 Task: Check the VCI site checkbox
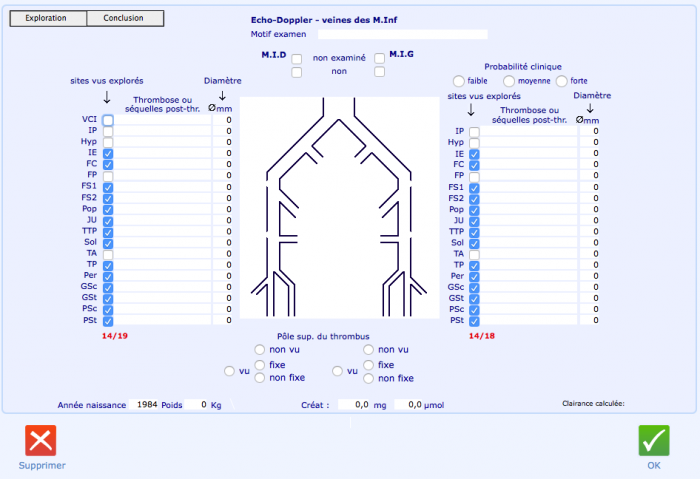coord(108,120)
